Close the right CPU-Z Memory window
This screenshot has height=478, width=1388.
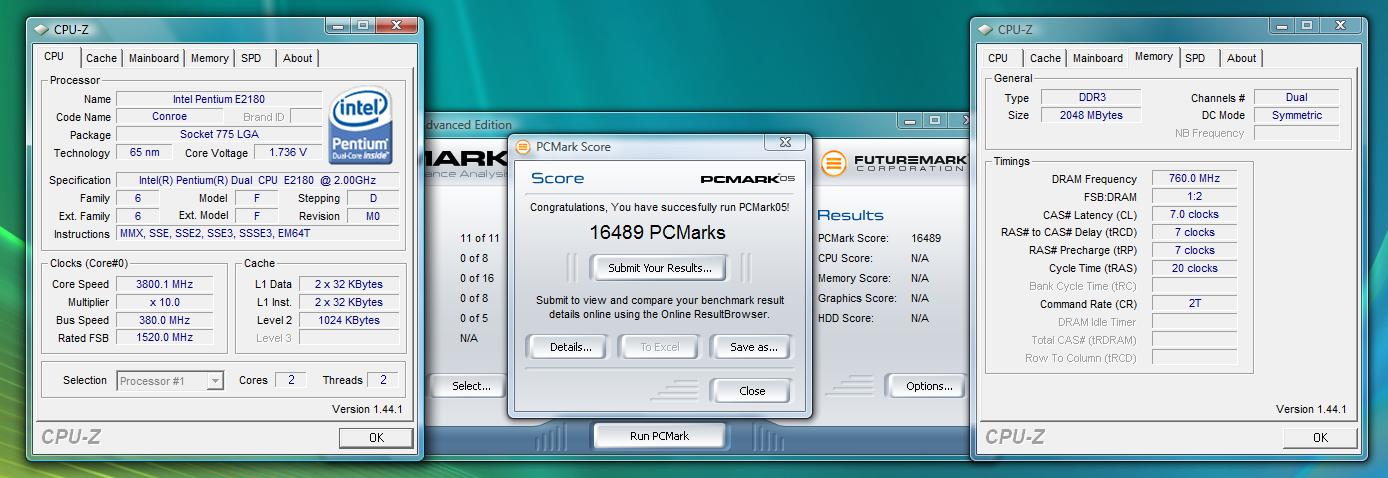click(1339, 25)
